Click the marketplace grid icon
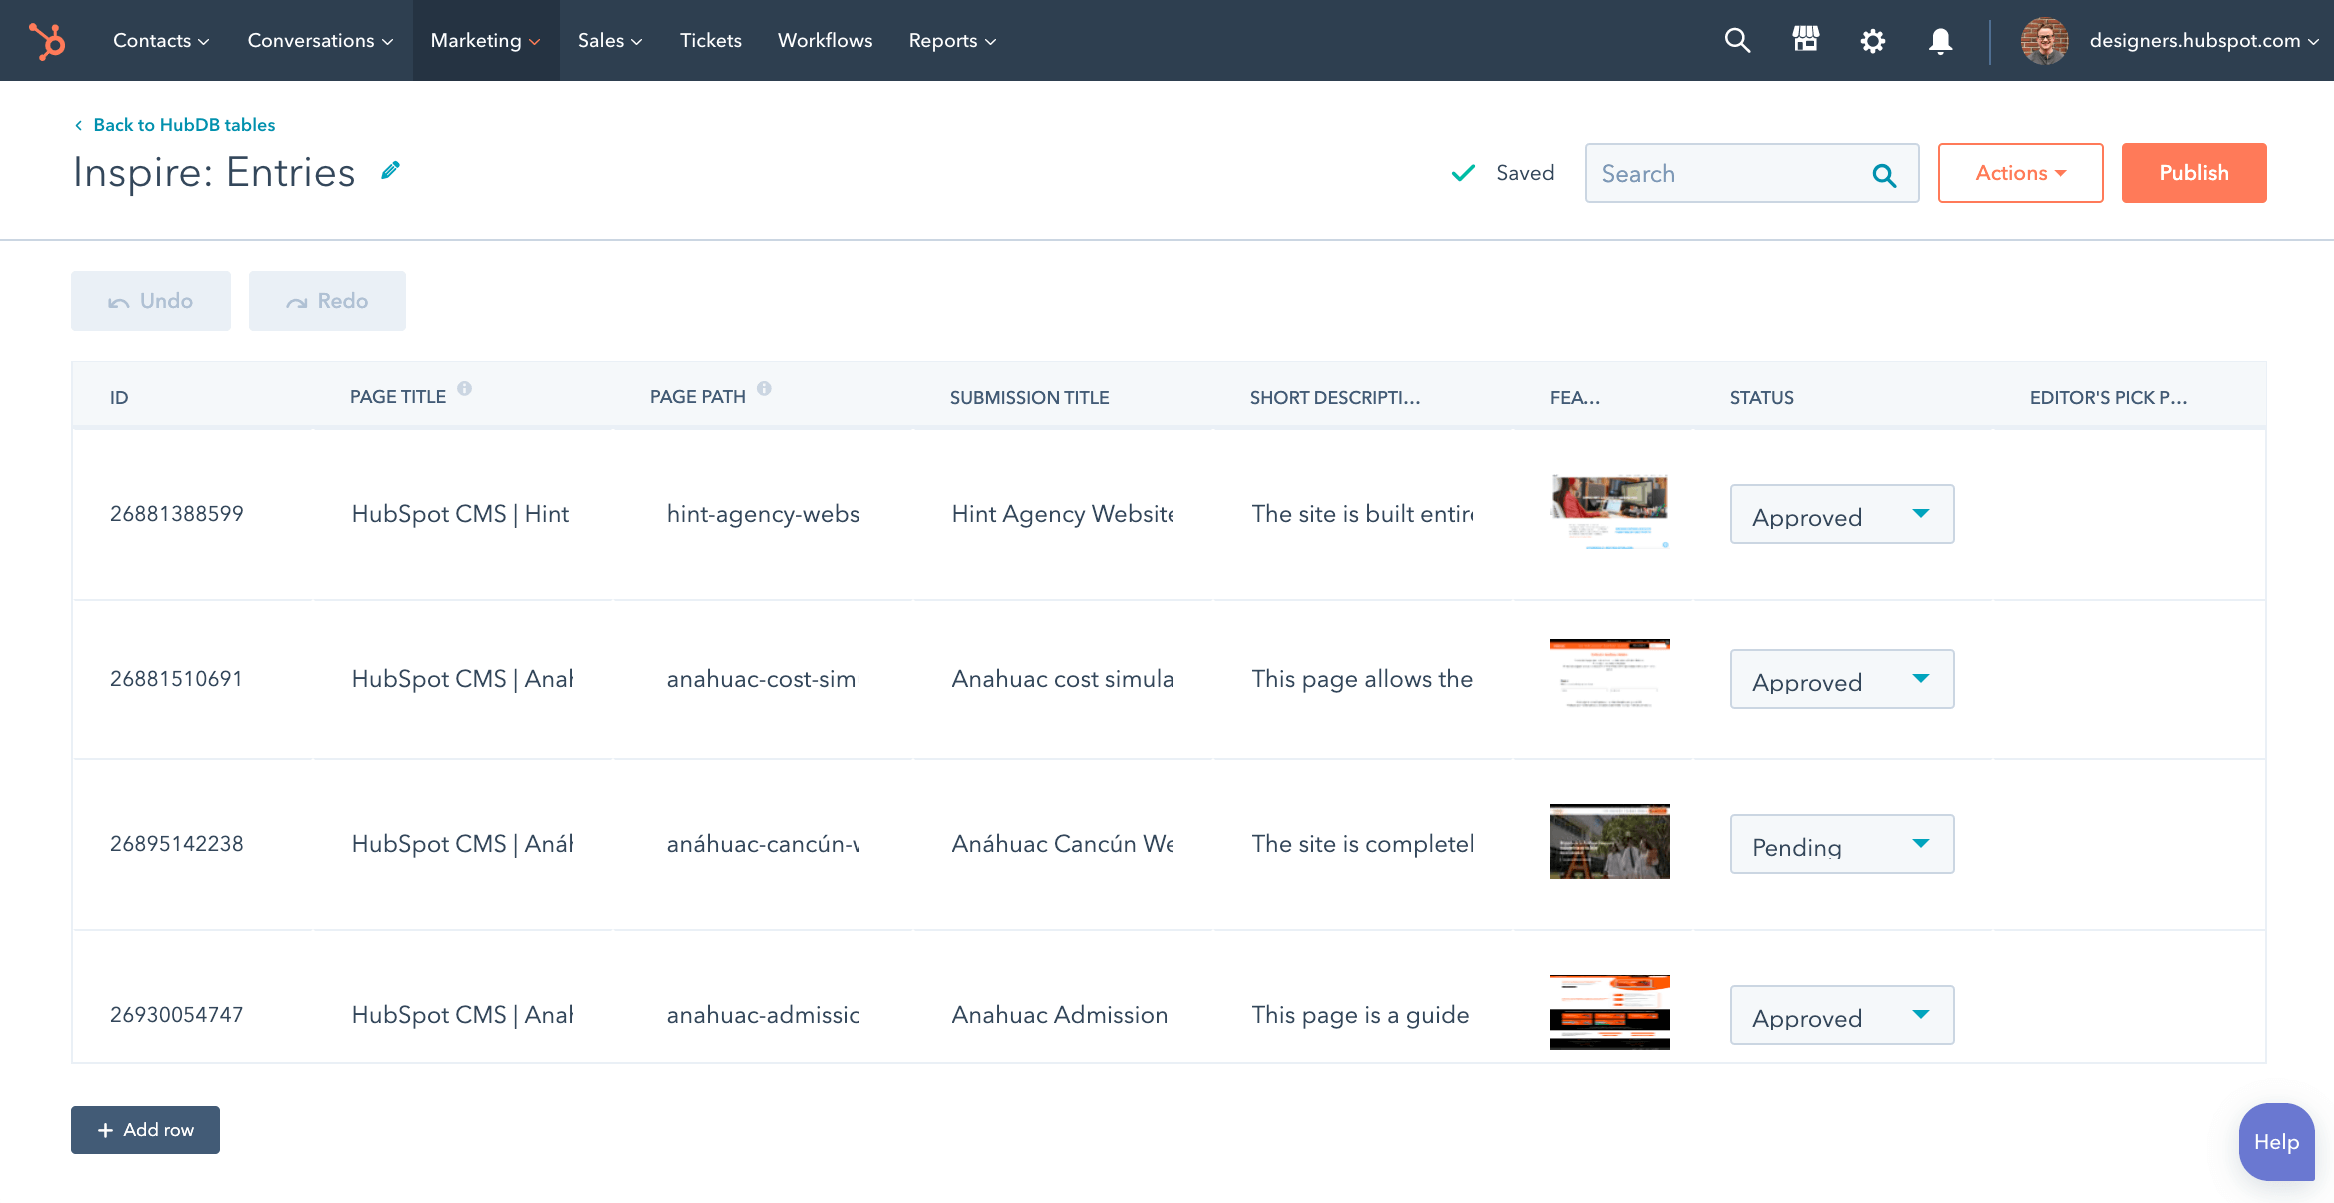This screenshot has width=2334, height=1203. (1806, 40)
